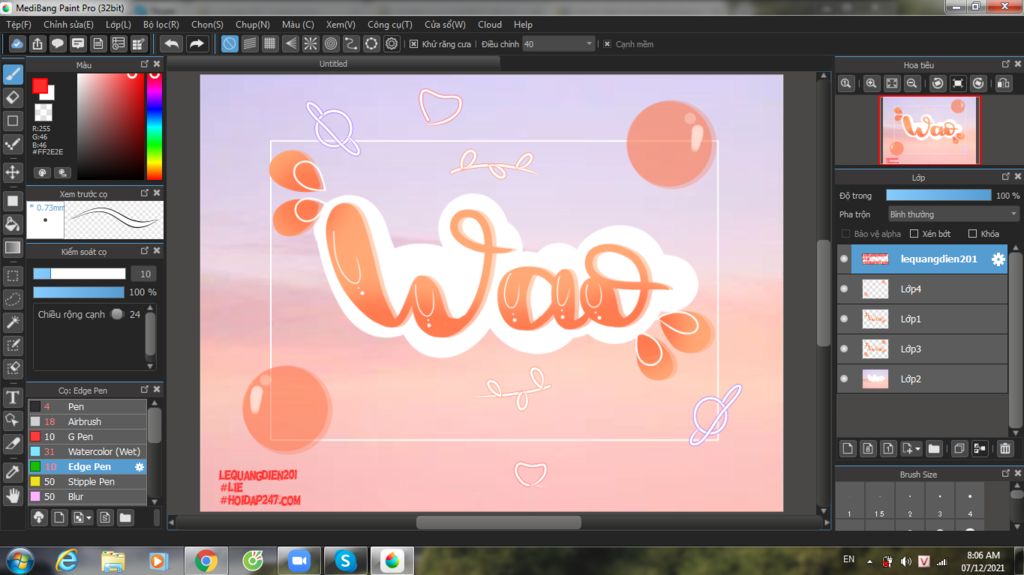Switch to the Untitled canvas tab
This screenshot has height=575, width=1024.
pos(333,64)
